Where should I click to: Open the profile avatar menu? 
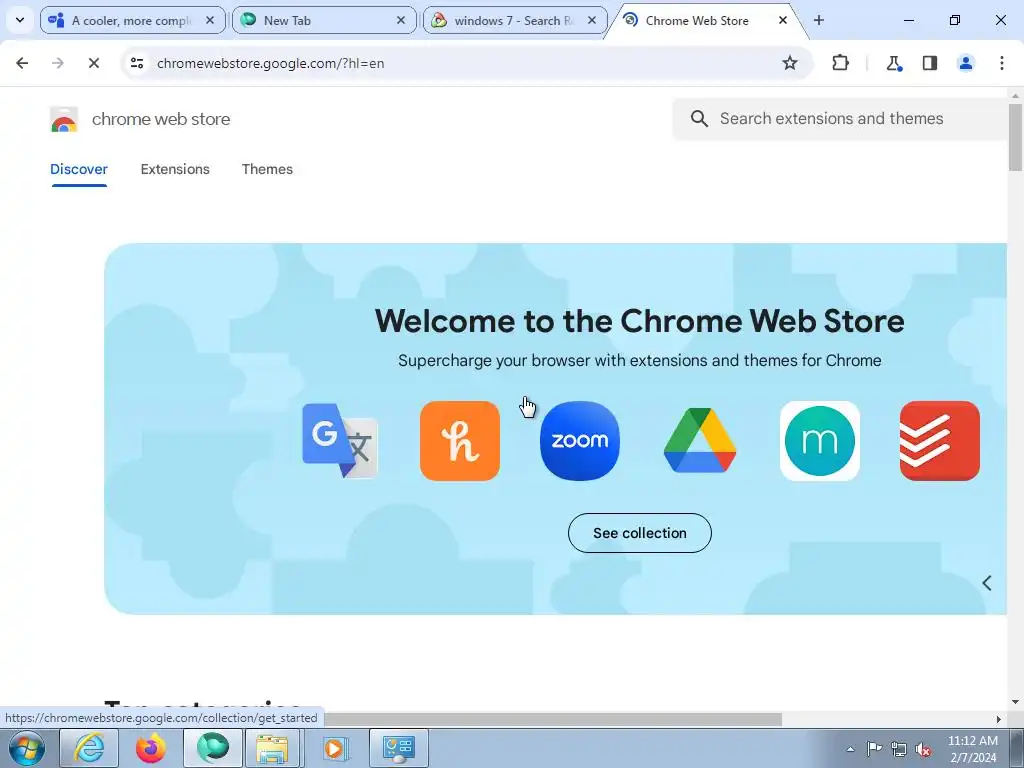click(965, 63)
